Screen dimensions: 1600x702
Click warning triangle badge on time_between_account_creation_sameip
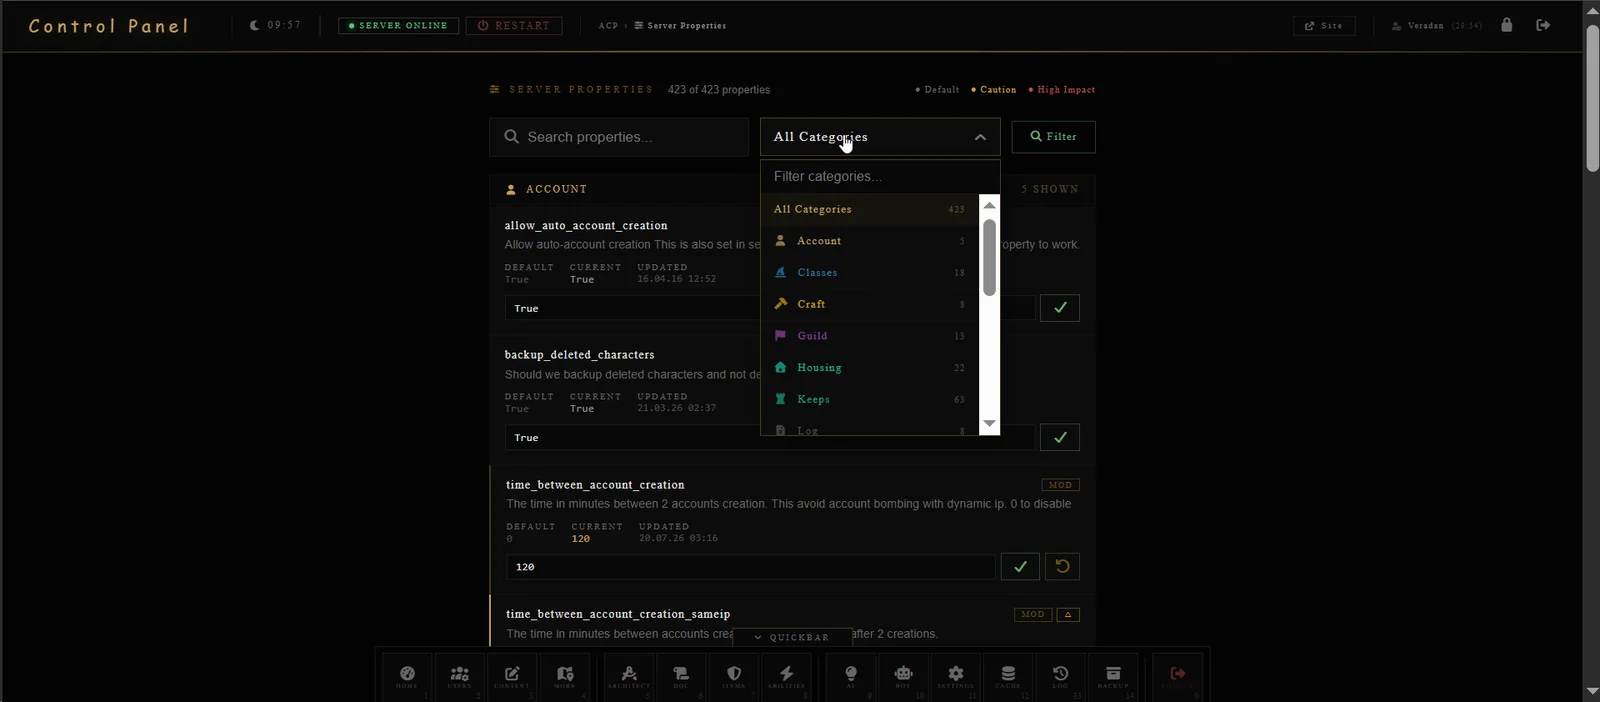[1068, 615]
